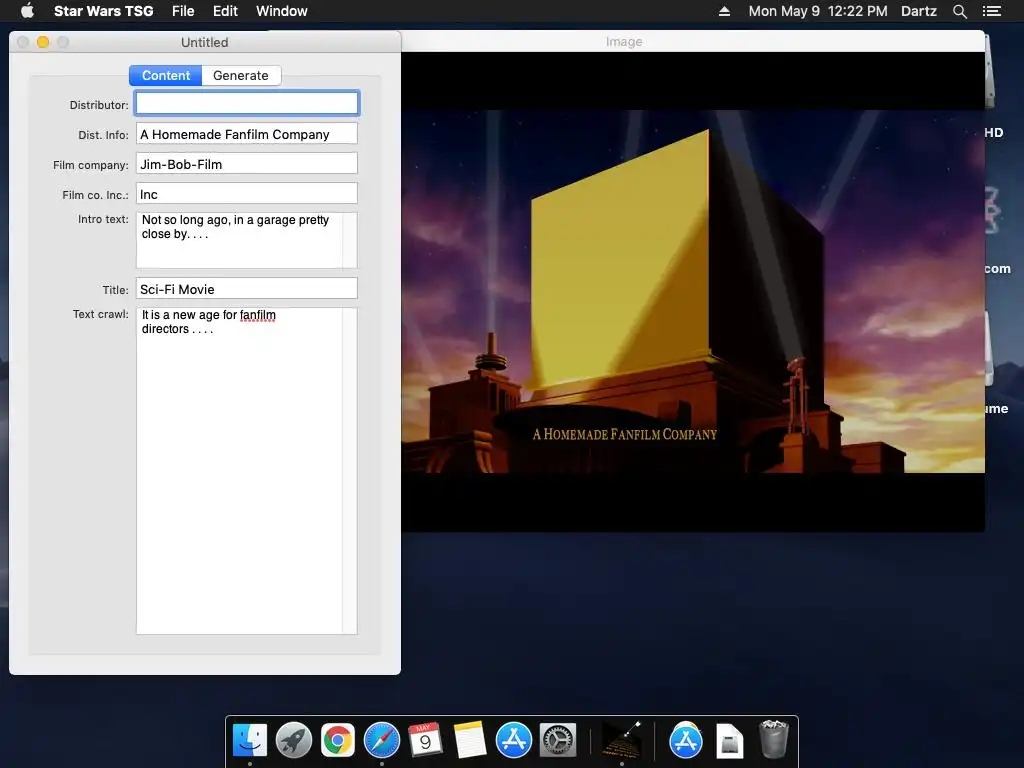The image size is (1024, 768).
Task: Click the Star Wars TSG Dock icon
Action: pos(621,741)
